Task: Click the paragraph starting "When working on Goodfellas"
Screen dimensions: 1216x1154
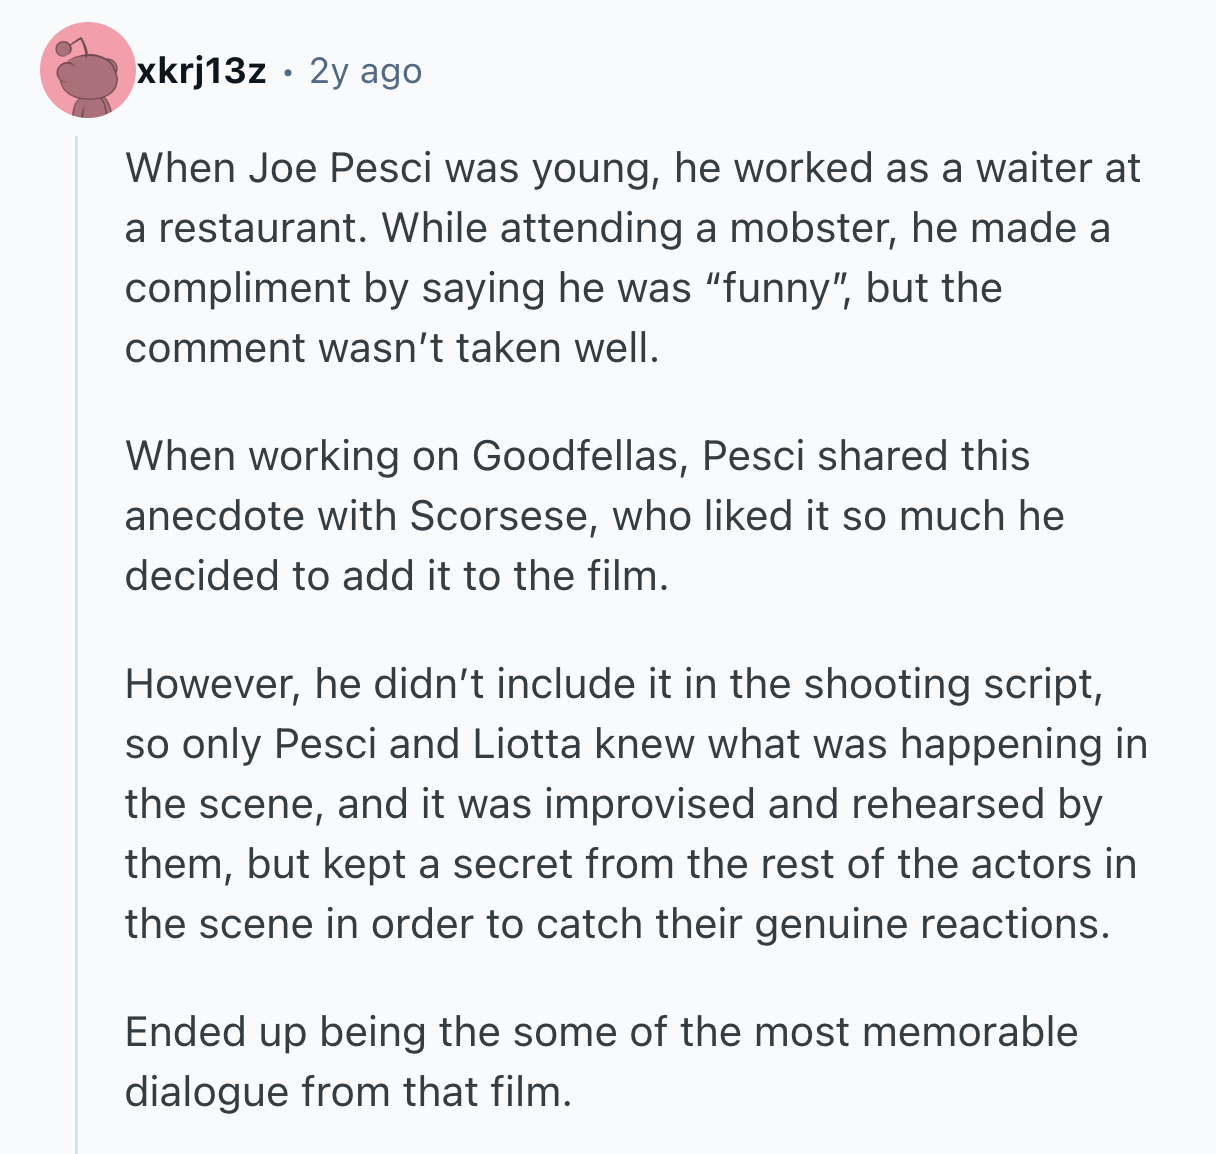Action: point(594,515)
